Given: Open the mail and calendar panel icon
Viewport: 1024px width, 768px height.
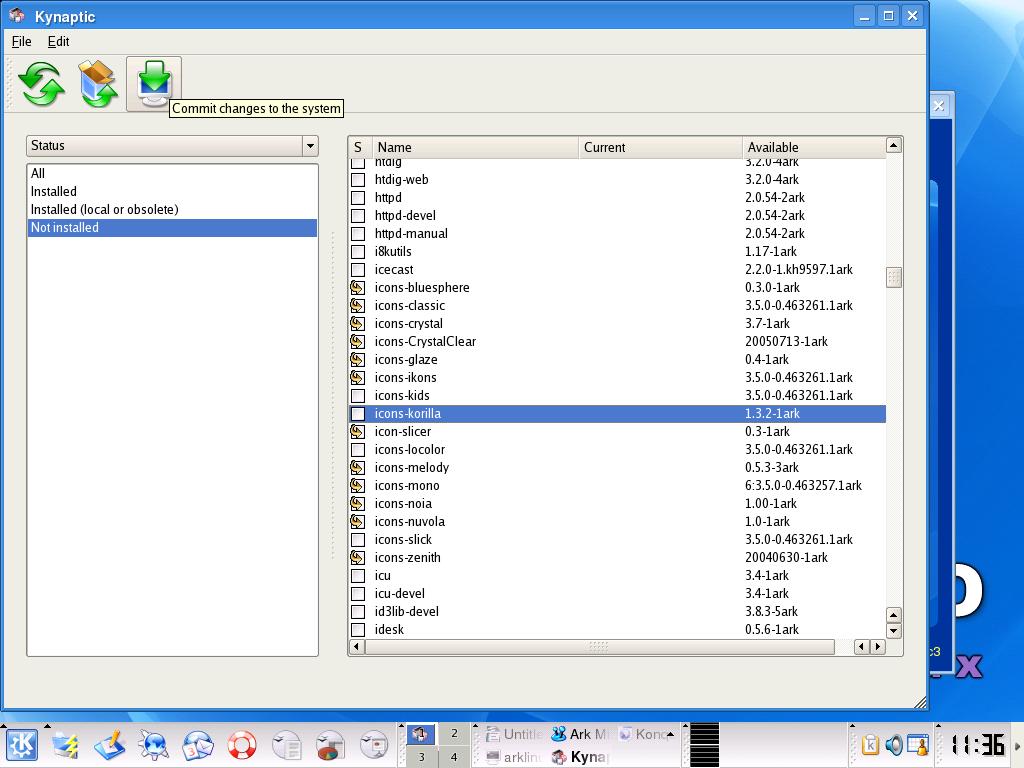Looking at the screenshot, I should tap(197, 745).
